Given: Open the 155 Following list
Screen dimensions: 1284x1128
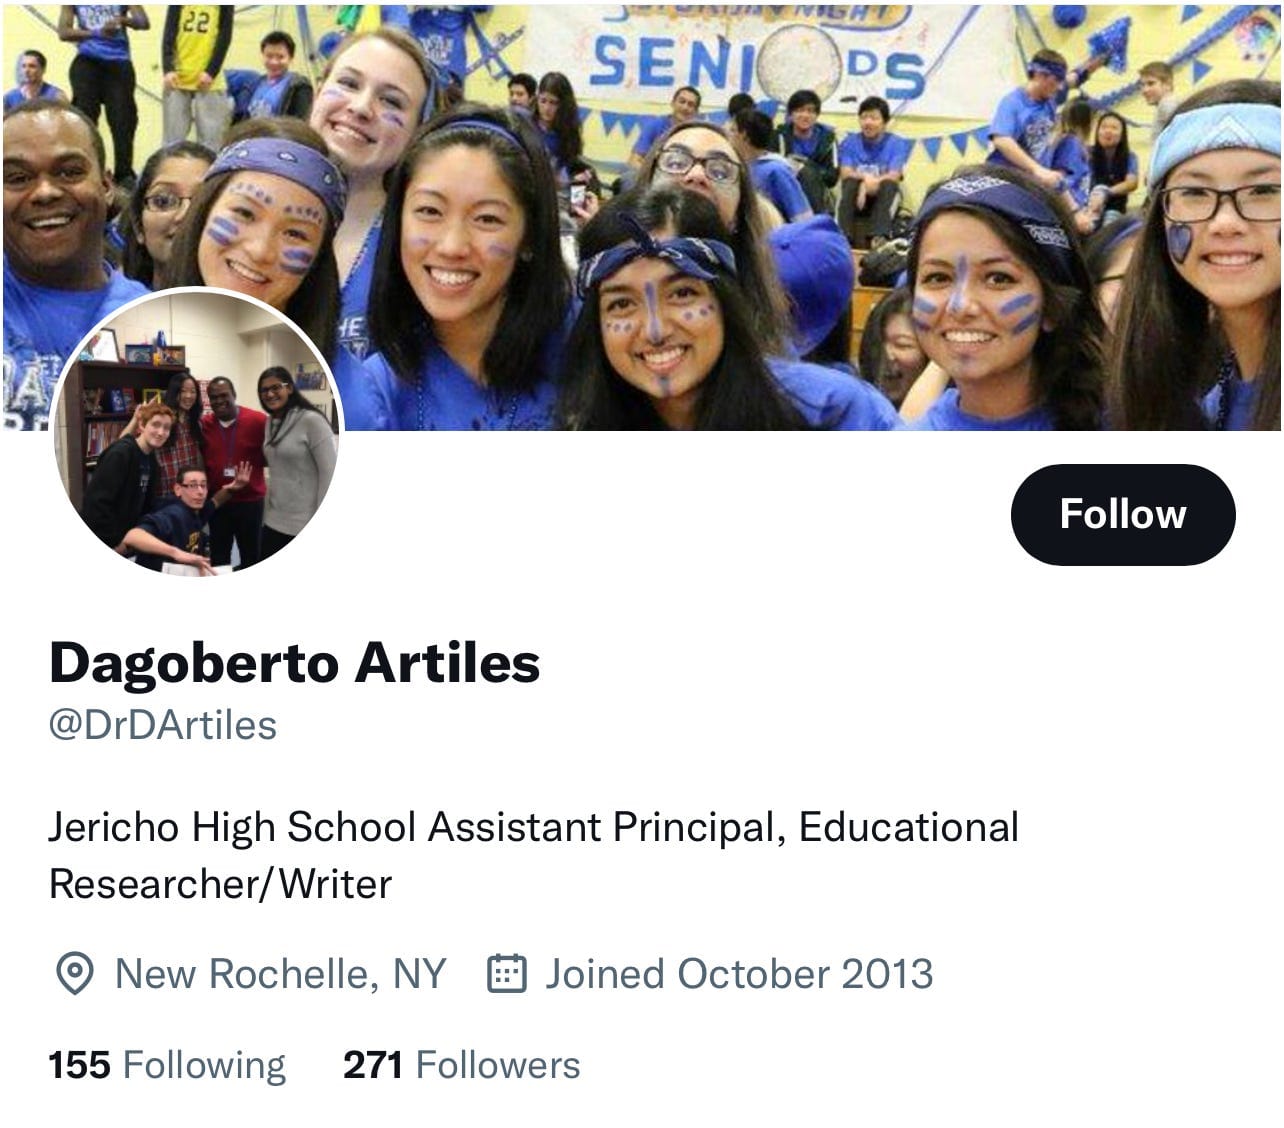Looking at the screenshot, I should (x=167, y=1065).
